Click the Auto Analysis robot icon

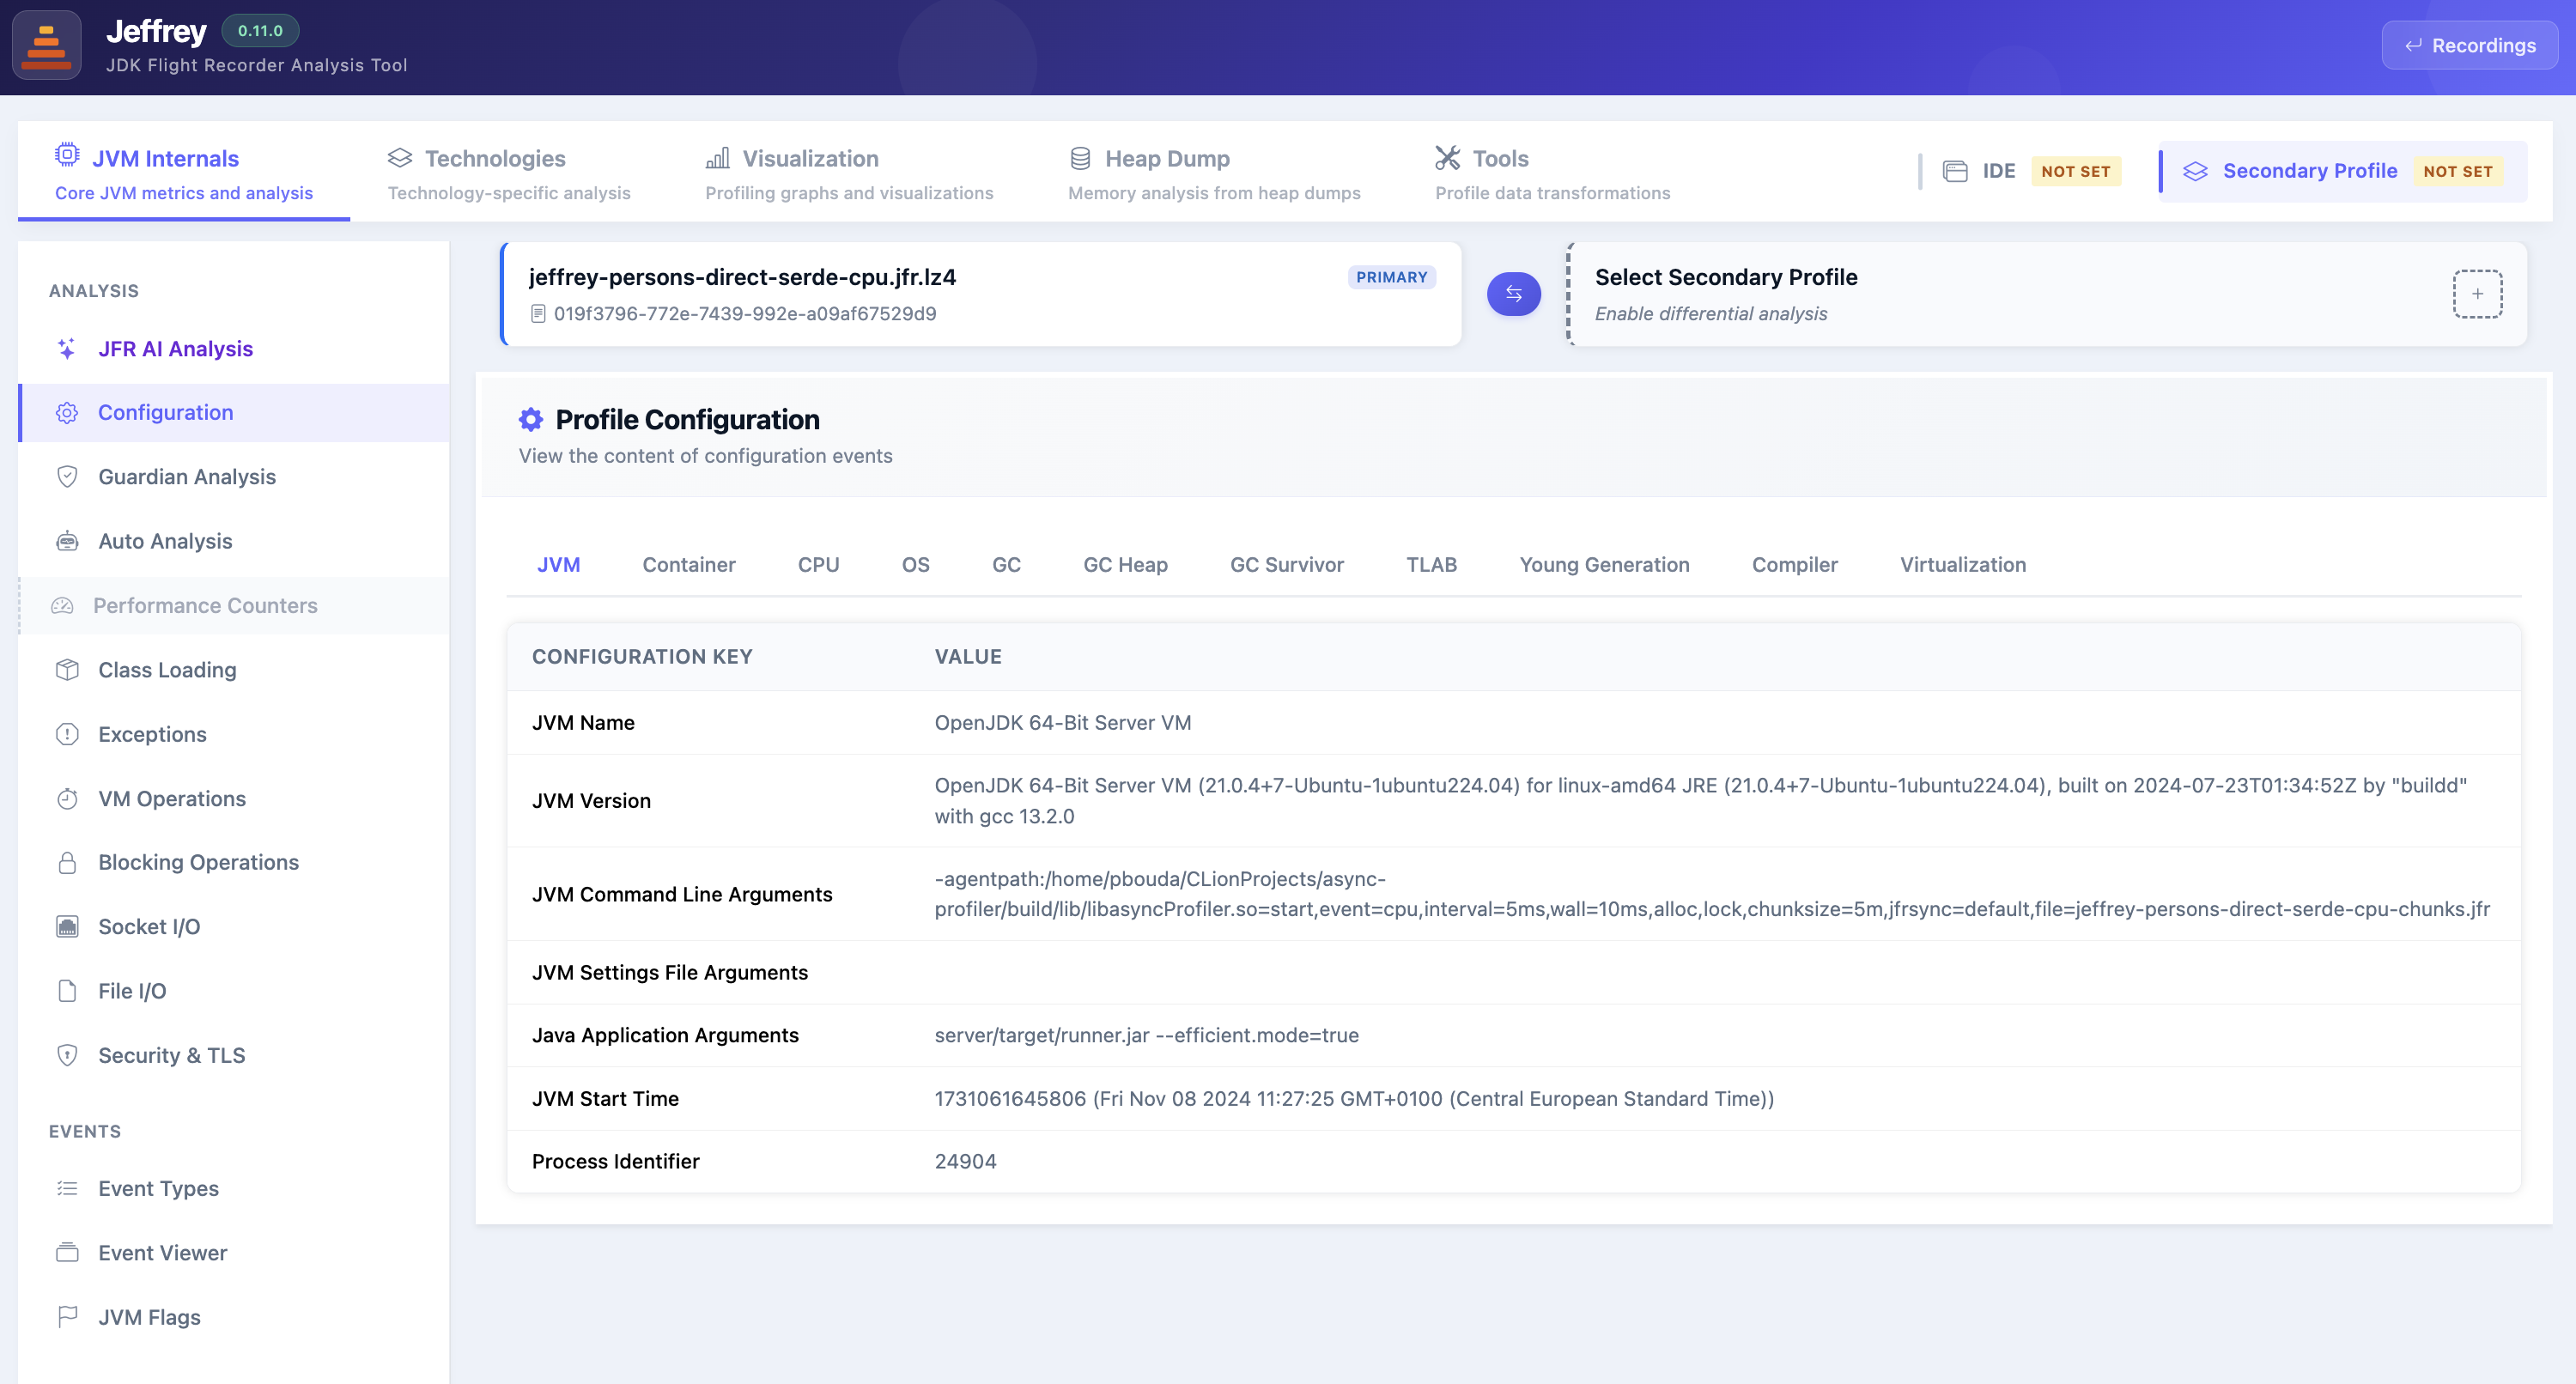(x=67, y=541)
